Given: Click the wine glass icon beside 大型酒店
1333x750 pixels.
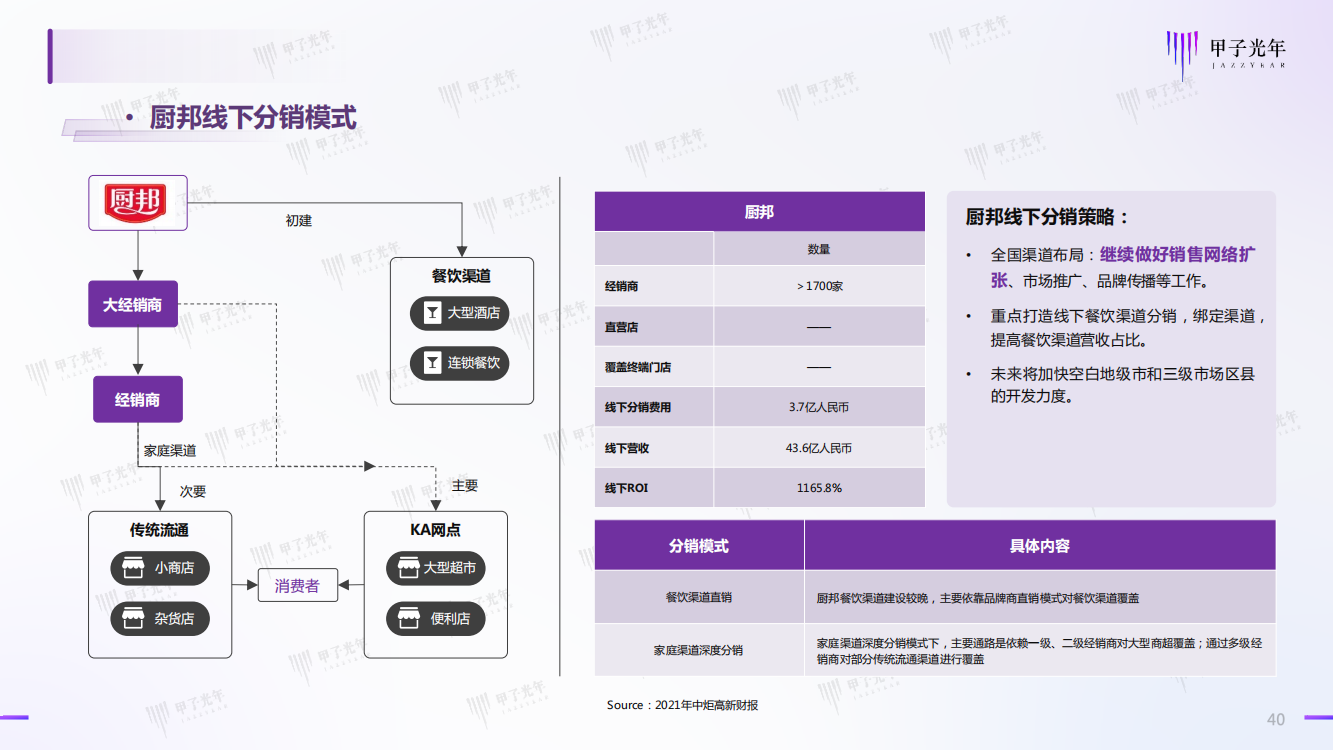Looking at the screenshot, I should (431, 313).
